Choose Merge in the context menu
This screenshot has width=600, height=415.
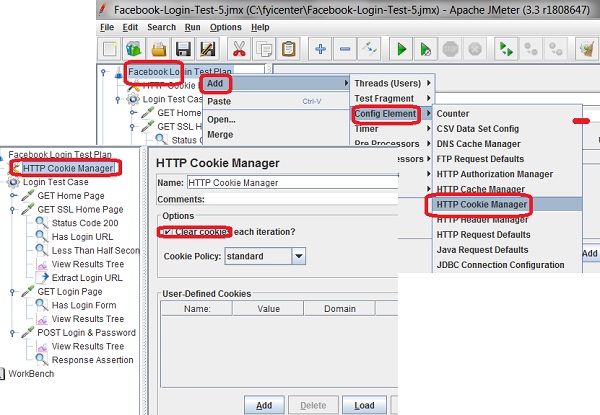coord(276,135)
